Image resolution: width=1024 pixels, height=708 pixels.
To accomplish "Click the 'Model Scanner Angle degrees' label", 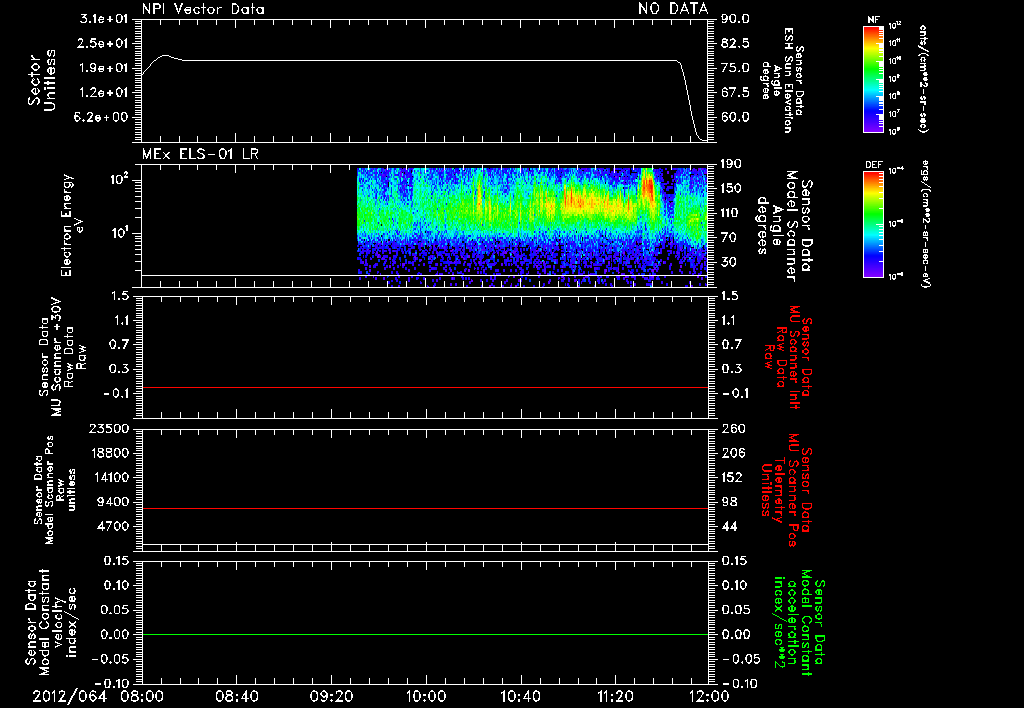I will point(786,226).
